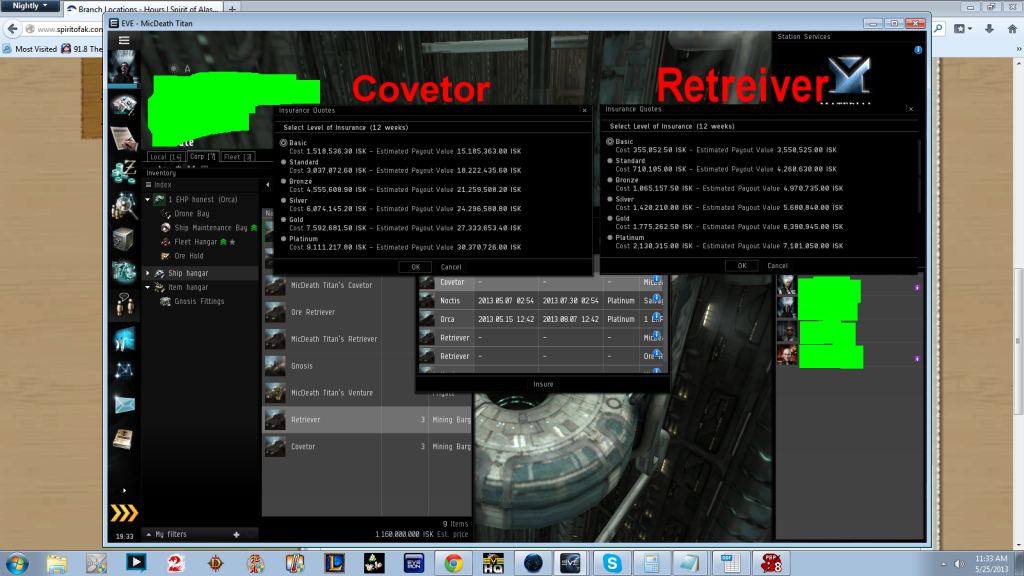The image size is (1024, 576).
Task: Switch to the Fleet chat tab
Action: pos(237,157)
